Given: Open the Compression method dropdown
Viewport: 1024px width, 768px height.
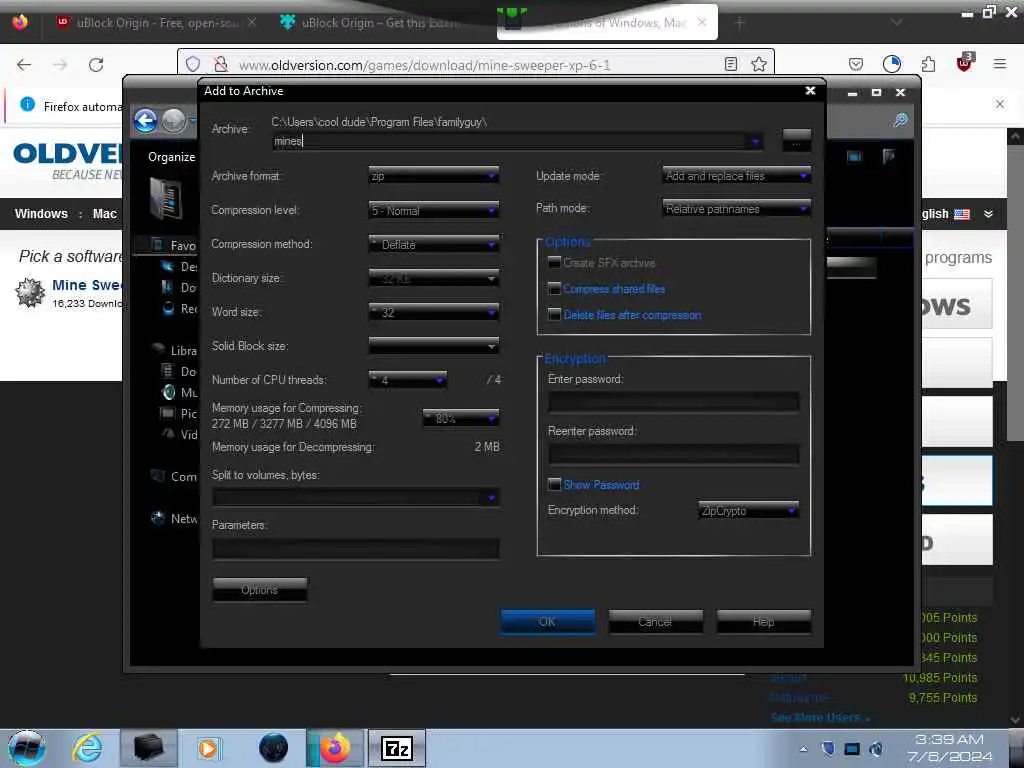Looking at the screenshot, I should [434, 244].
